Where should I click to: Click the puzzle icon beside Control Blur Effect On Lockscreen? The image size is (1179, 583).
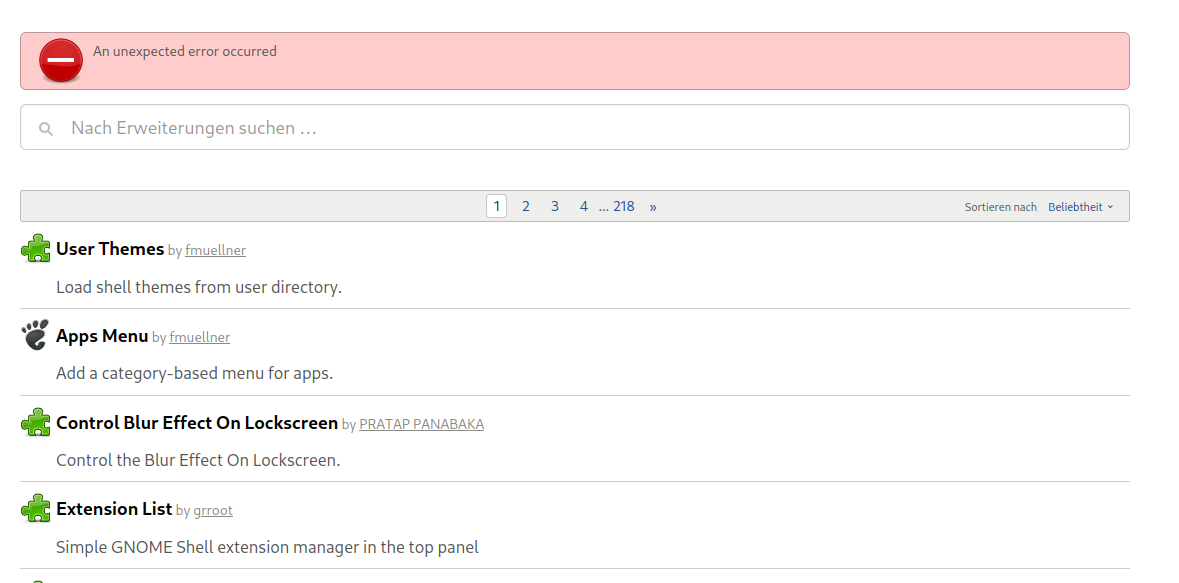(x=36, y=423)
